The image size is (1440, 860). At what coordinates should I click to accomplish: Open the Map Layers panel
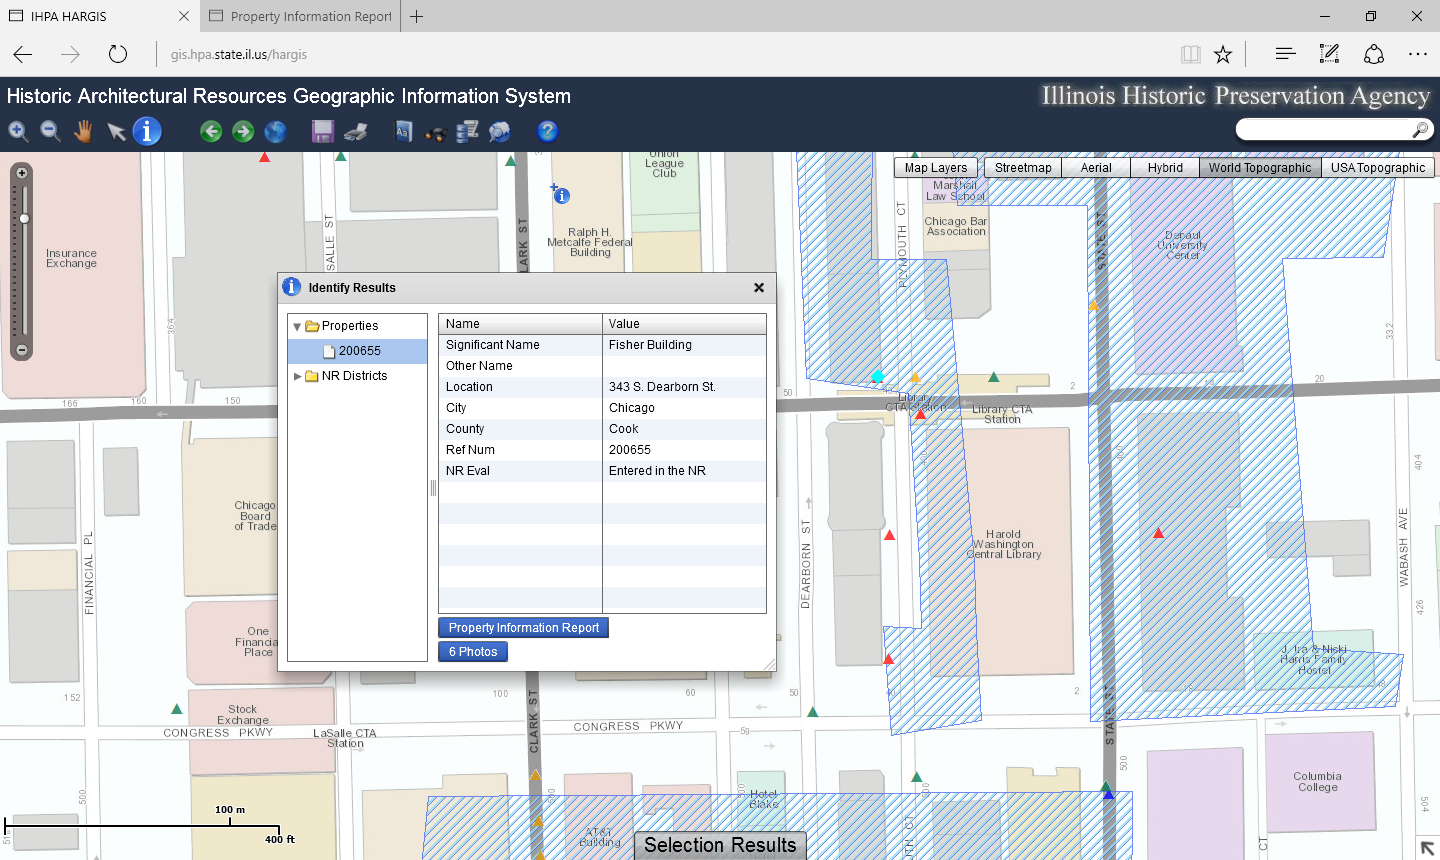click(x=935, y=168)
